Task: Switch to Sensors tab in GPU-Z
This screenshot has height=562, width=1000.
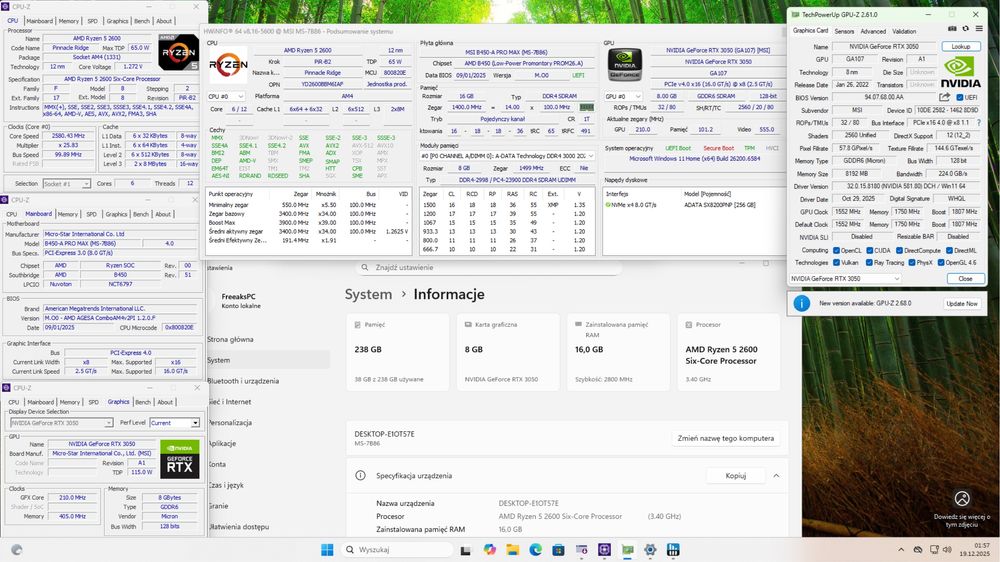Action: click(x=844, y=31)
